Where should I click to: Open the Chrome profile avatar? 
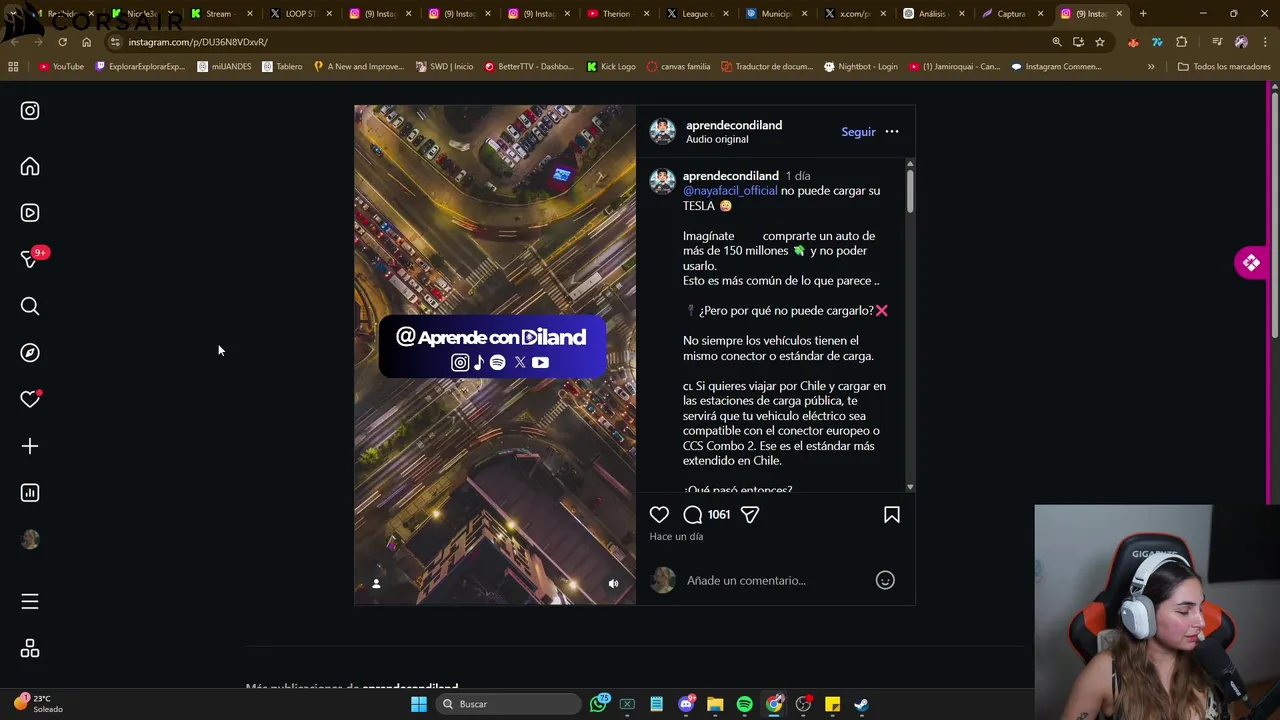point(1241,42)
